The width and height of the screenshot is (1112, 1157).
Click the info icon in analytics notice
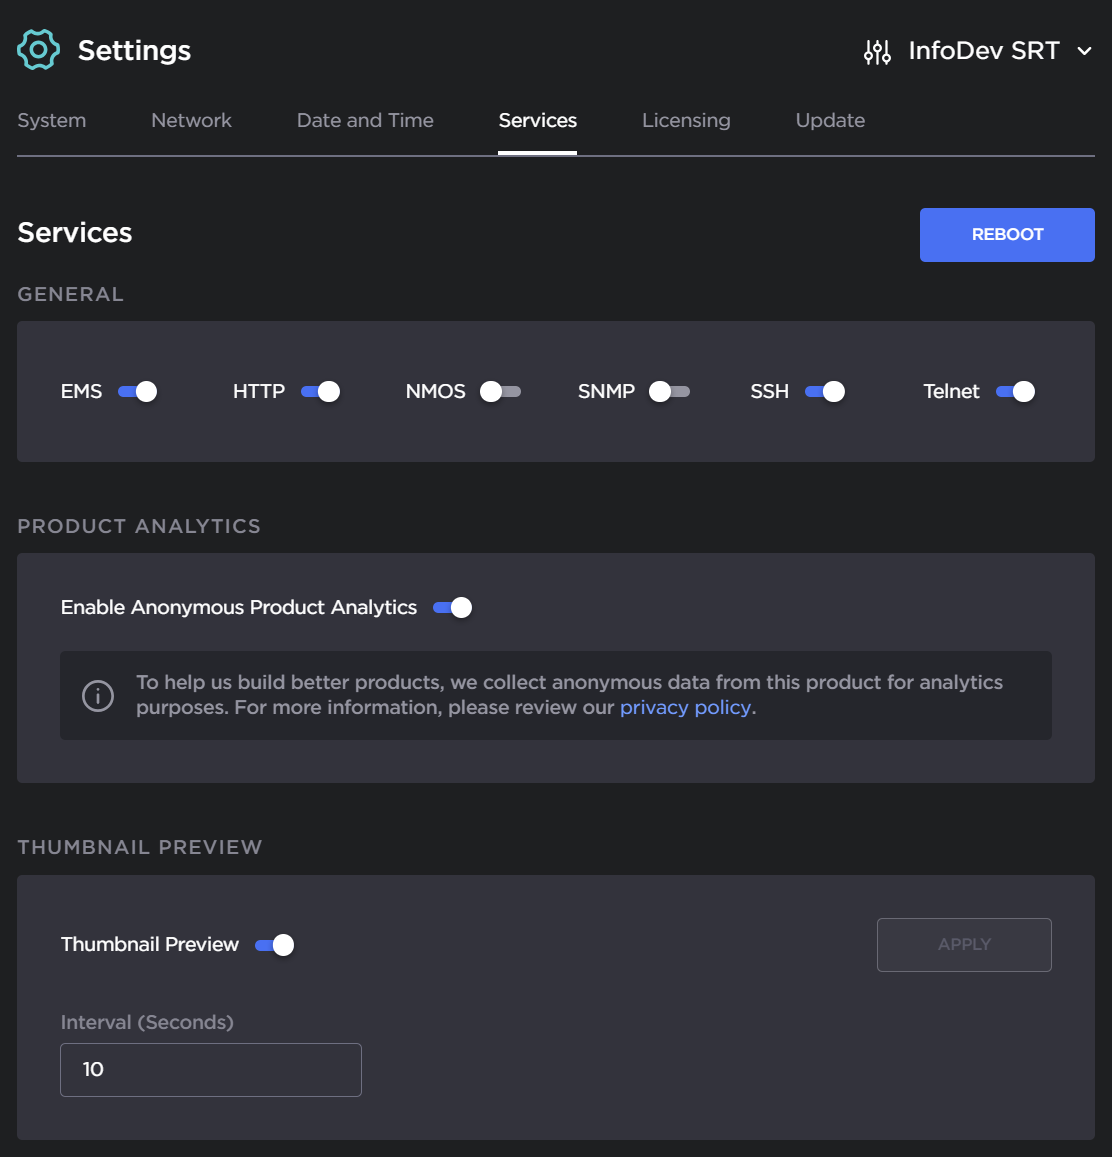pyautogui.click(x=98, y=695)
